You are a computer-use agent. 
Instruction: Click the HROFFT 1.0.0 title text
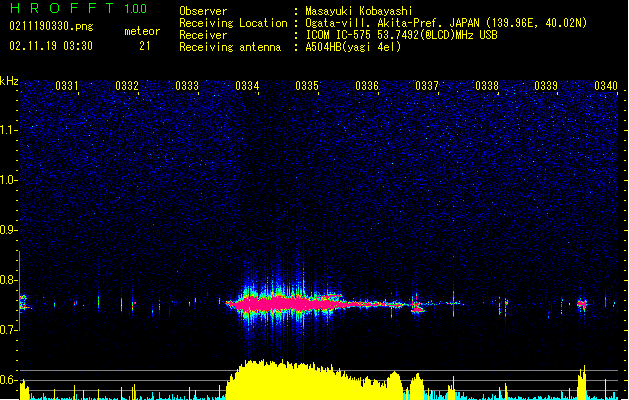[79, 8]
